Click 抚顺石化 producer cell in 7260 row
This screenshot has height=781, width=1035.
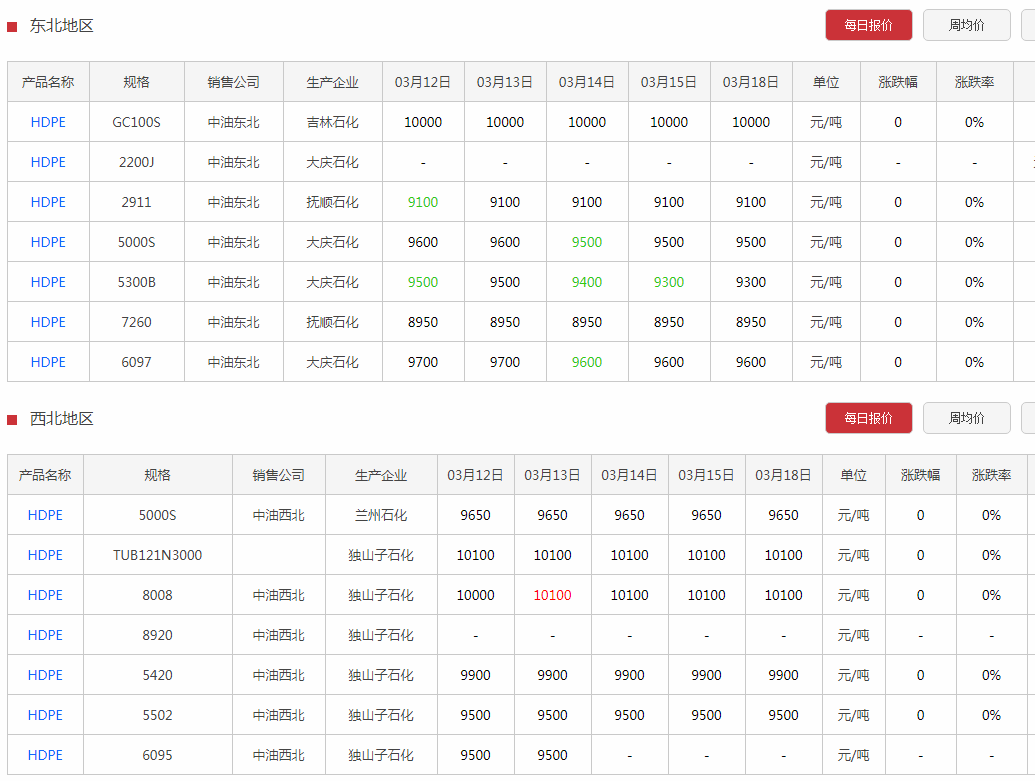pos(333,322)
